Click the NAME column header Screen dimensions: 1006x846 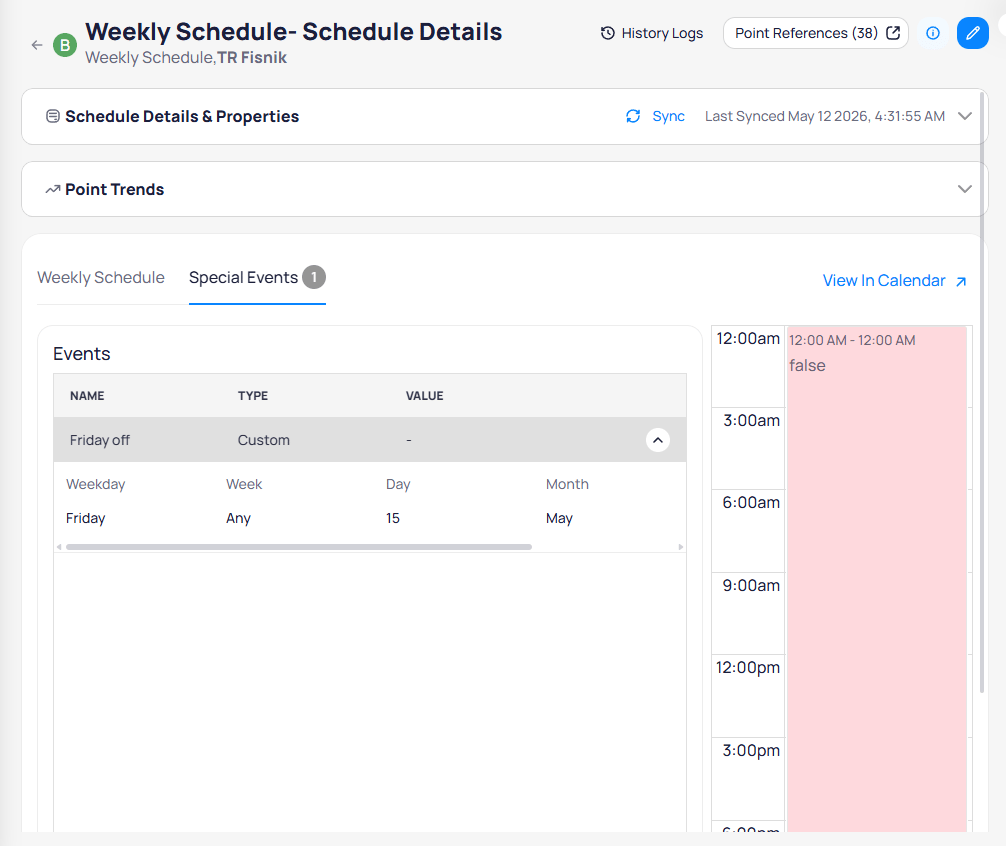[x=87, y=396]
